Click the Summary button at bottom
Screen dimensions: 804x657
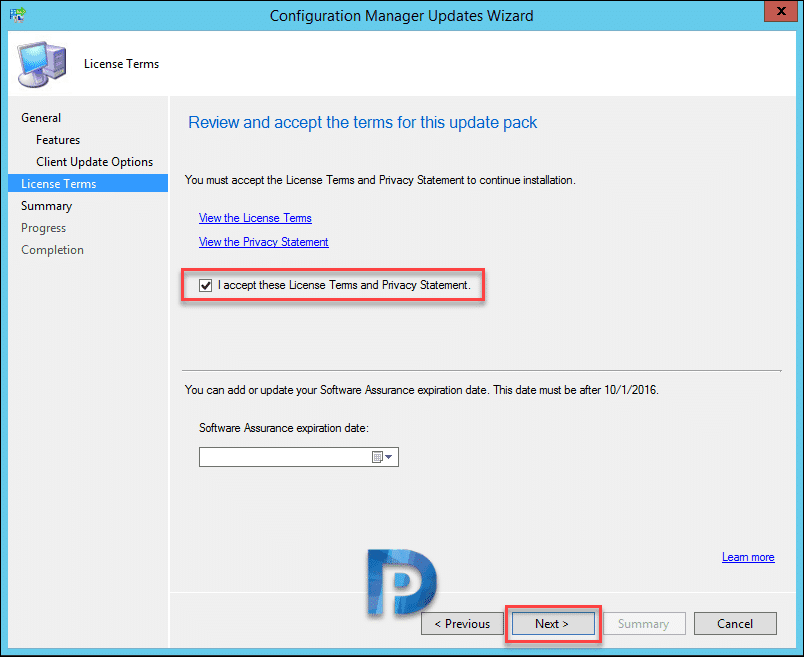(644, 624)
